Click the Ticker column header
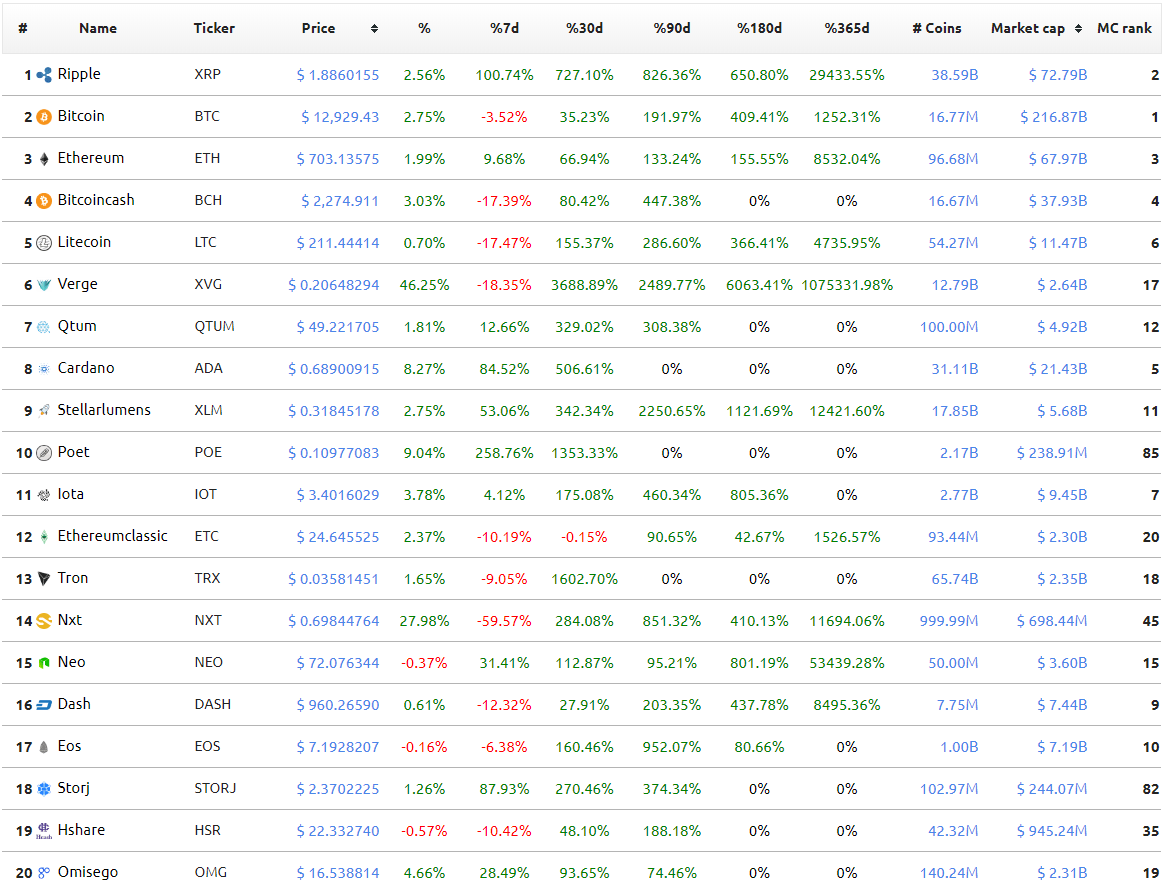 (x=214, y=28)
